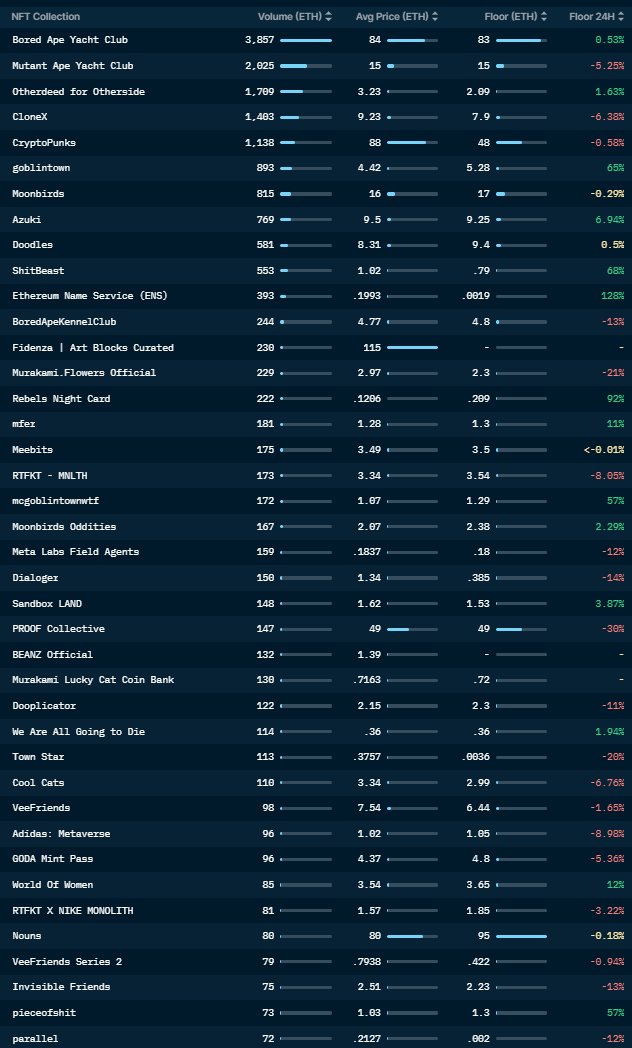Click PROOF Collective floor price bar
The height and width of the screenshot is (1048, 632).
(521, 629)
